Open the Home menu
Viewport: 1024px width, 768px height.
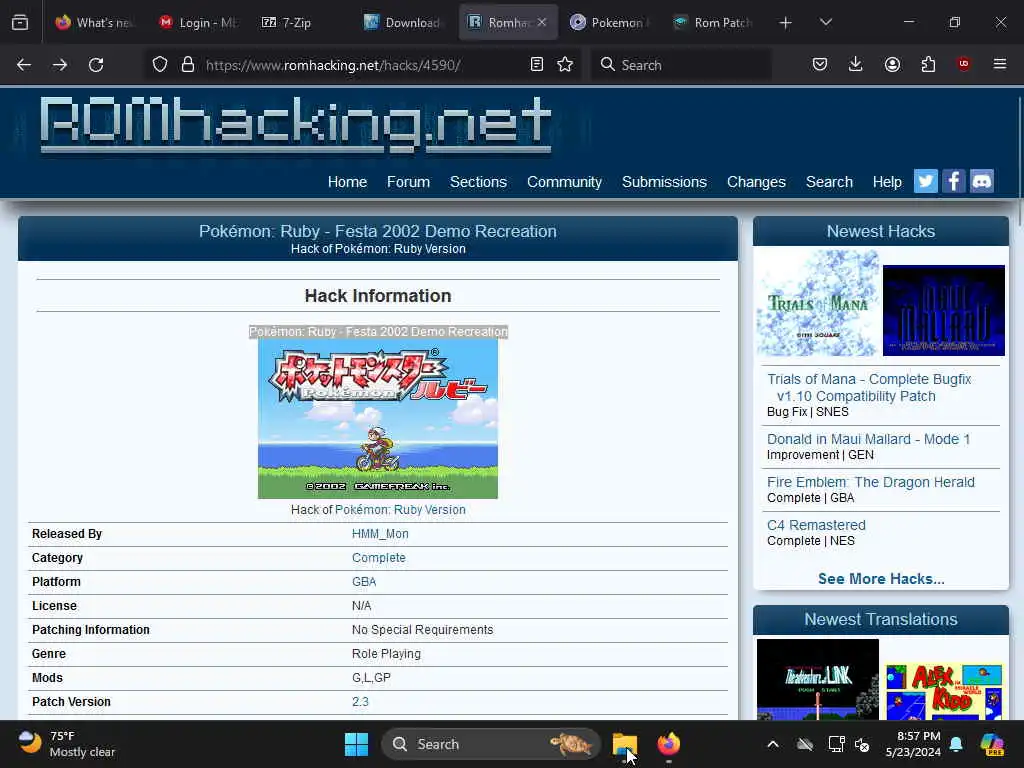347,182
